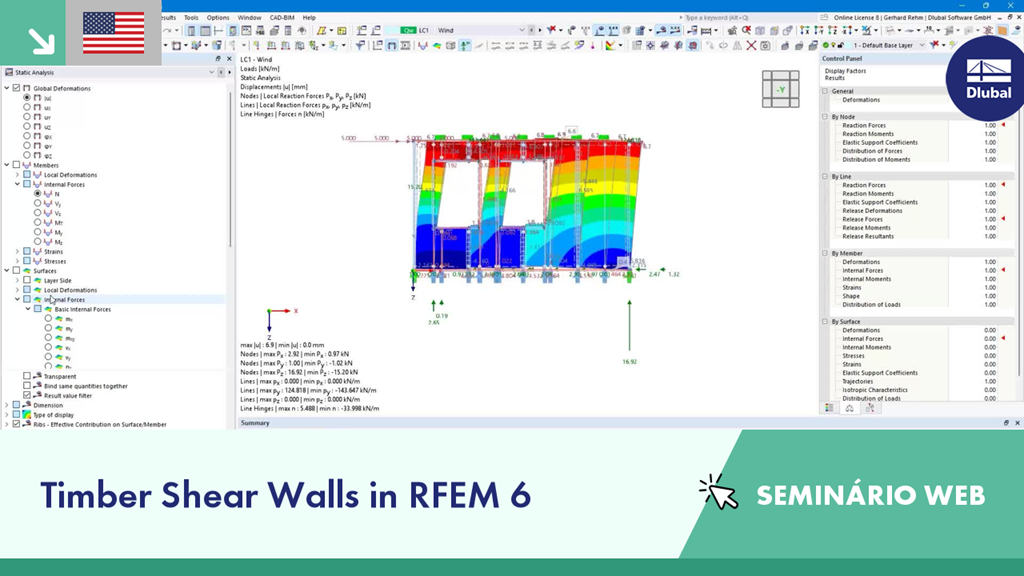1024x576 pixels.
Task: Collapse the By Node section in Control Panel
Action: tap(825, 117)
